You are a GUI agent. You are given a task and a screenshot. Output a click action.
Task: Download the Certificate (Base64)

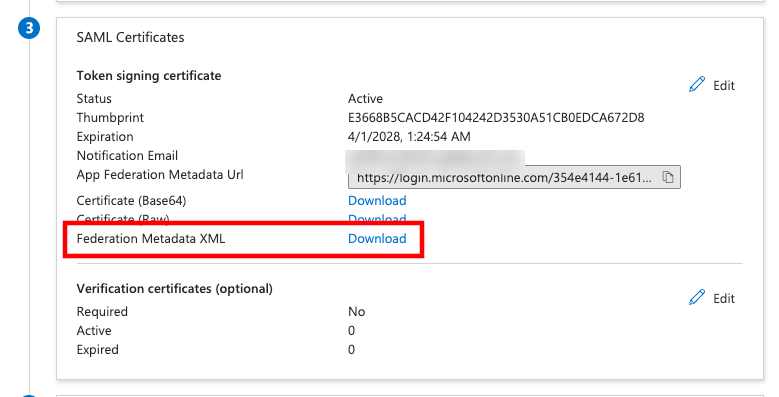(377, 201)
